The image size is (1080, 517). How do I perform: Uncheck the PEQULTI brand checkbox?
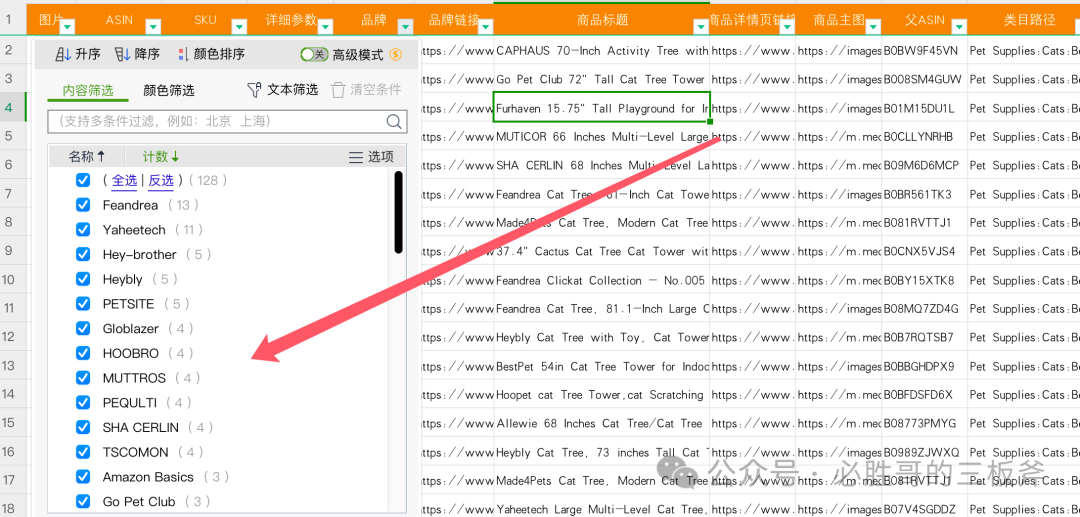[83, 402]
